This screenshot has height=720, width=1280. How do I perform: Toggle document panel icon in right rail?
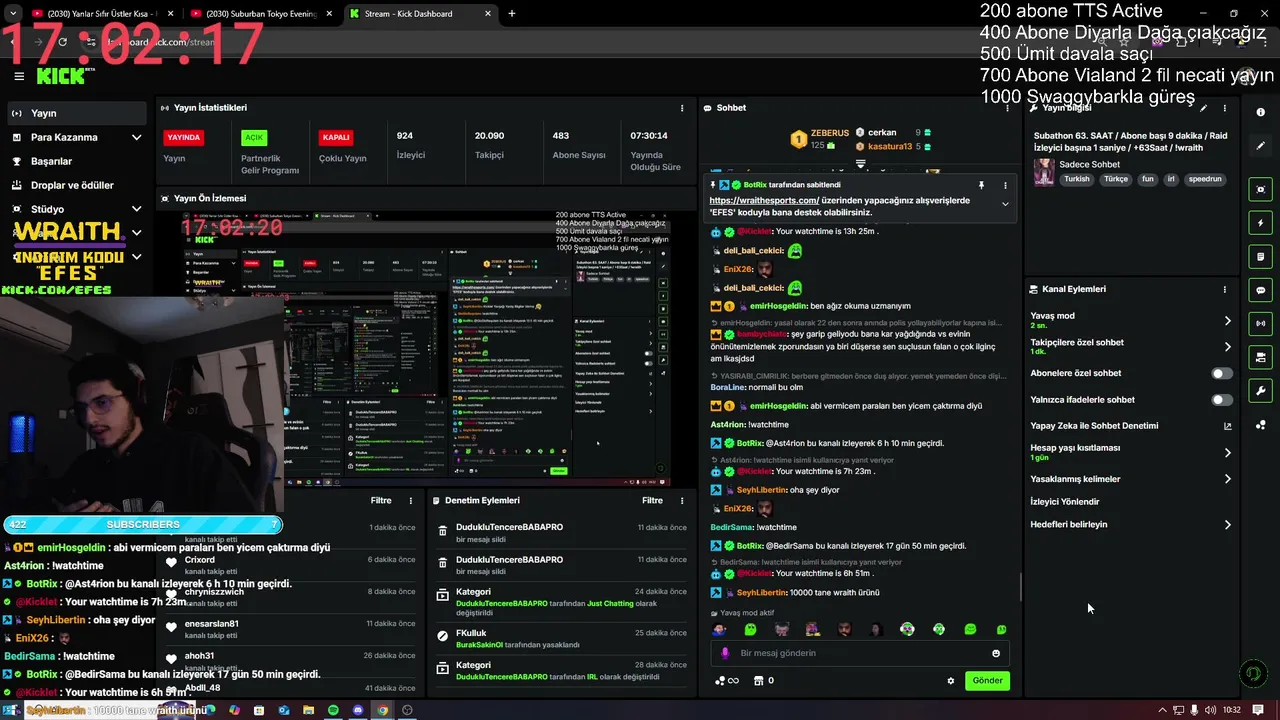1261,257
